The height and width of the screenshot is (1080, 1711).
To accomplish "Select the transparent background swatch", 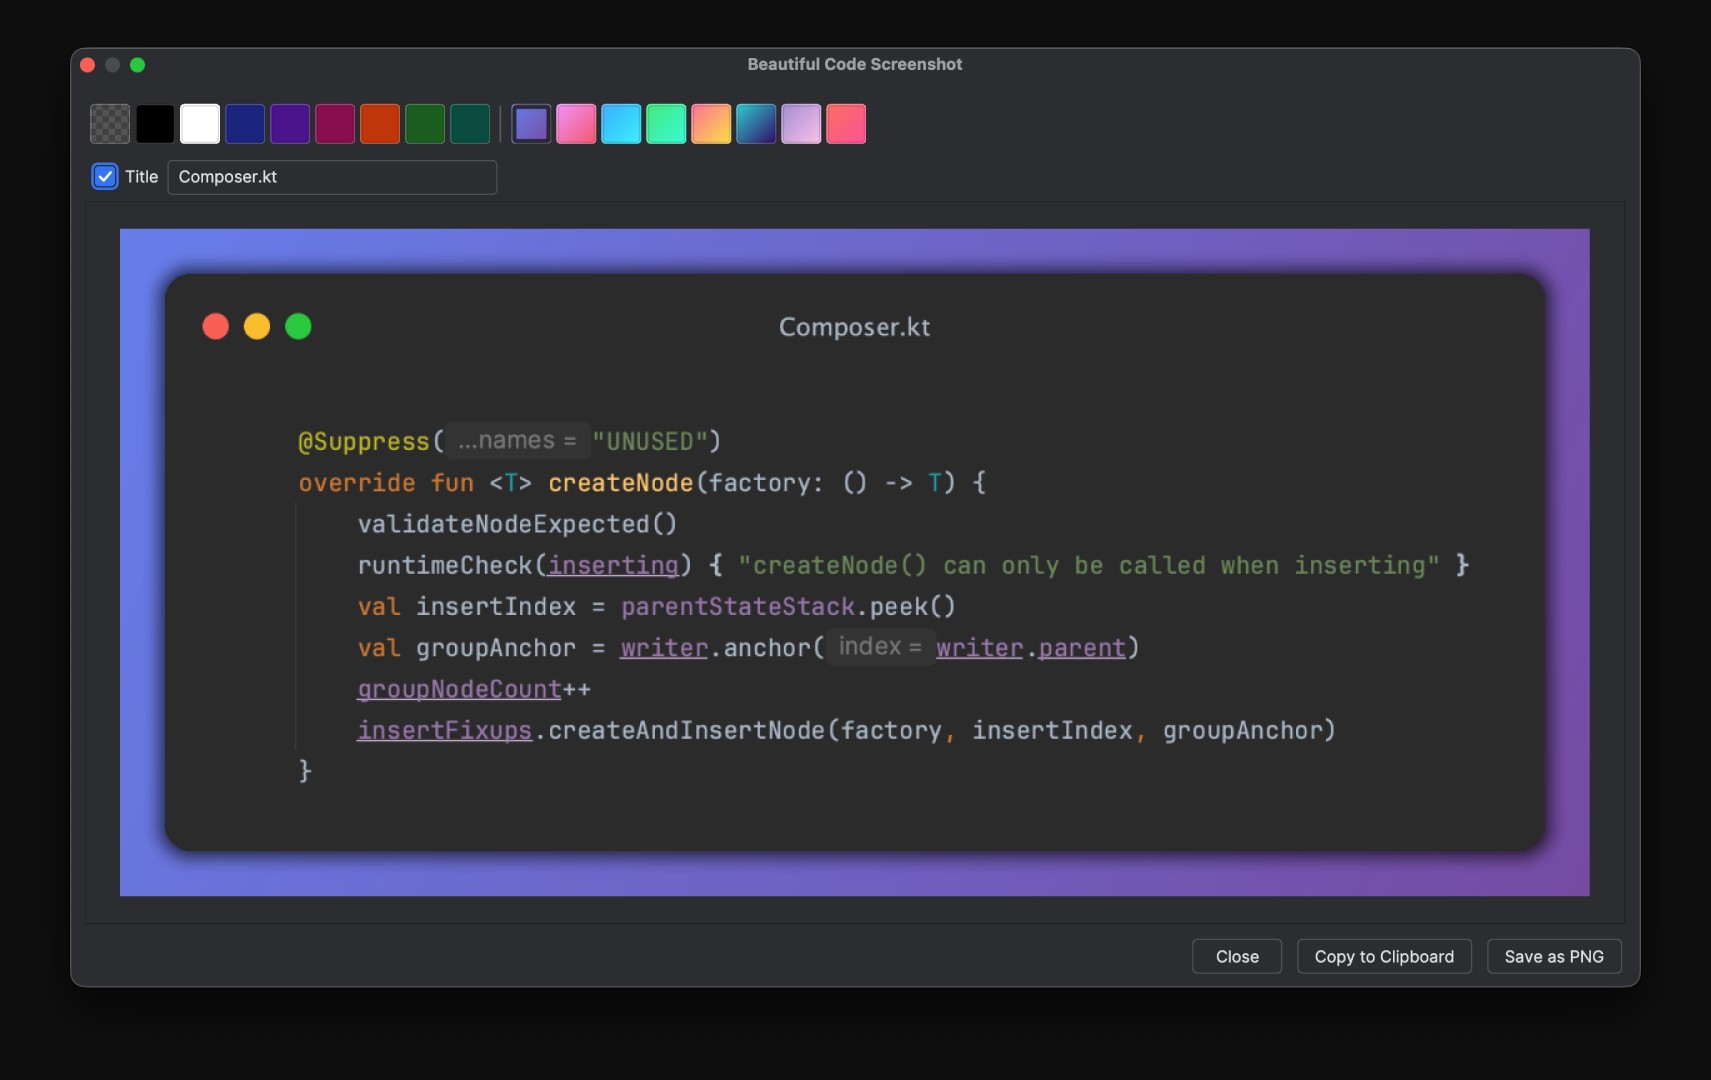I will pos(109,123).
